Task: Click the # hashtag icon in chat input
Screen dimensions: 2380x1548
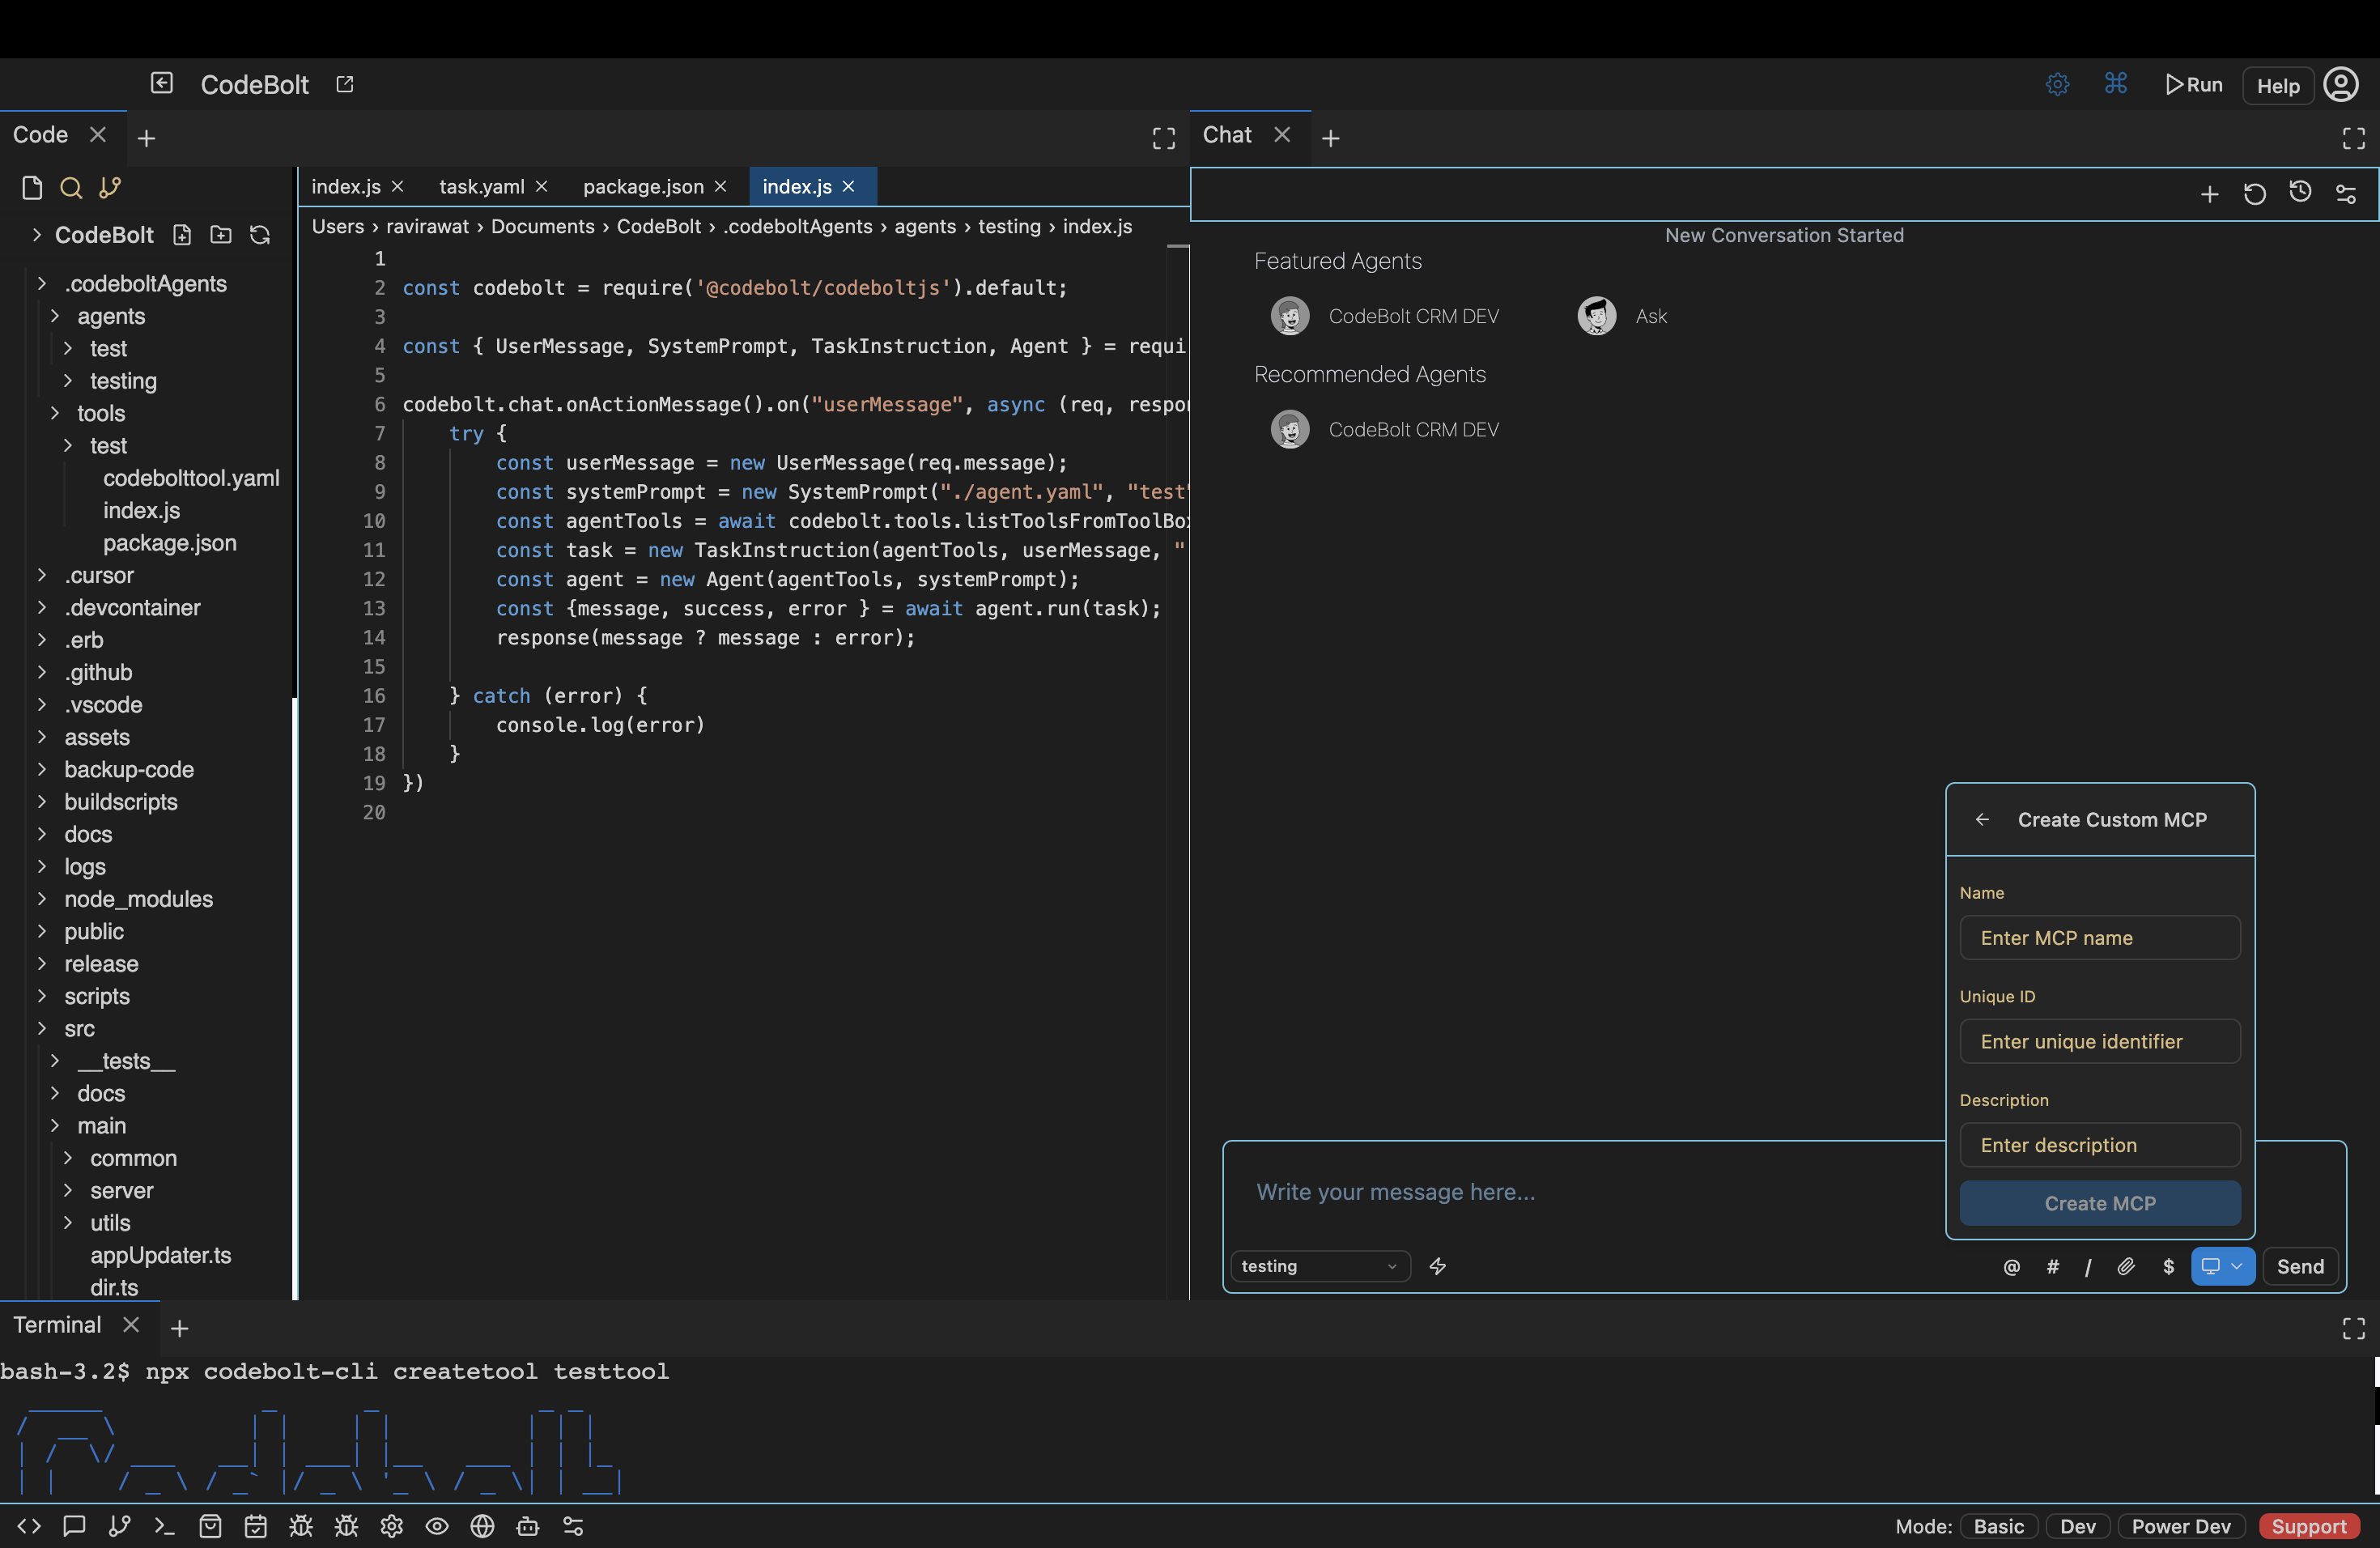Action: pyautogui.click(x=2052, y=1267)
